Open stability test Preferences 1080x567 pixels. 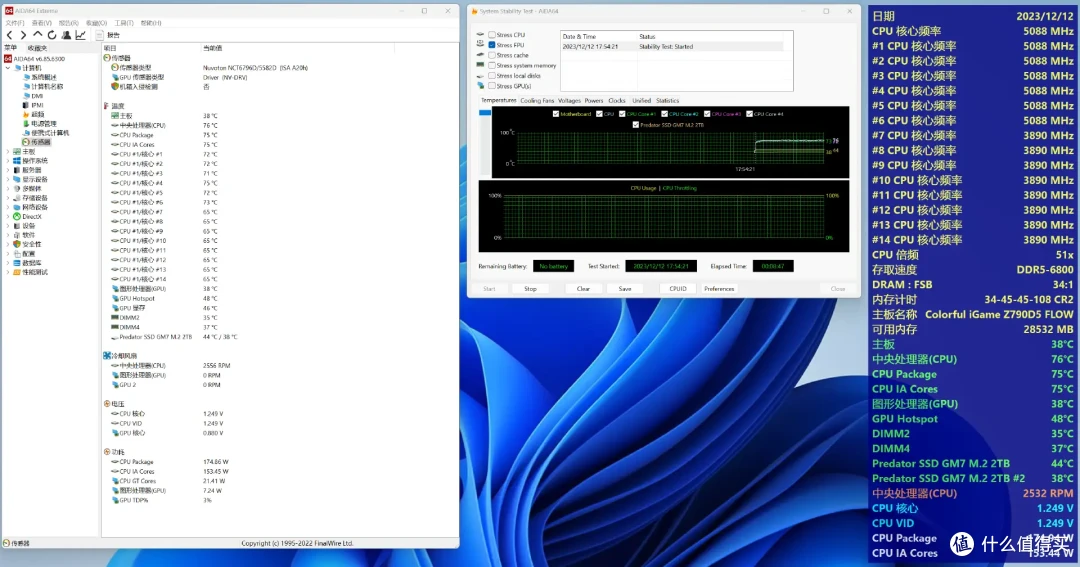[719, 289]
